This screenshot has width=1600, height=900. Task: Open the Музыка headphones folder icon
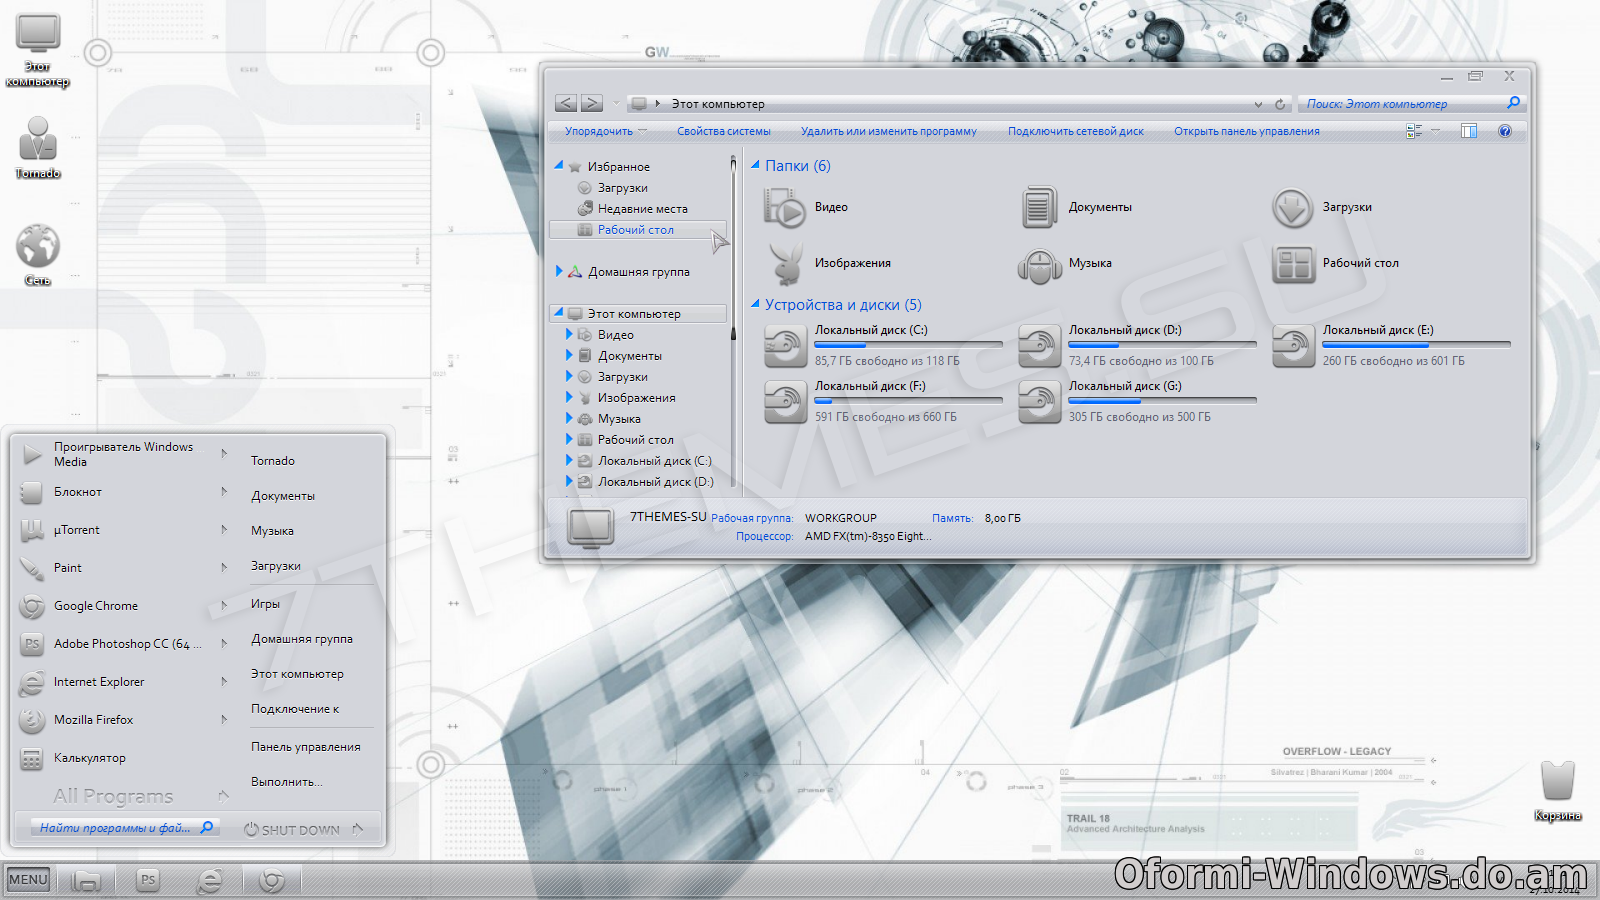tap(1039, 265)
